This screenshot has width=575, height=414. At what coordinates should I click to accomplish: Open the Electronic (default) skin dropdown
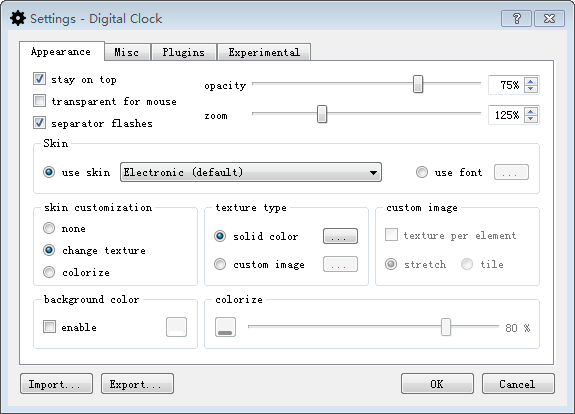251,172
